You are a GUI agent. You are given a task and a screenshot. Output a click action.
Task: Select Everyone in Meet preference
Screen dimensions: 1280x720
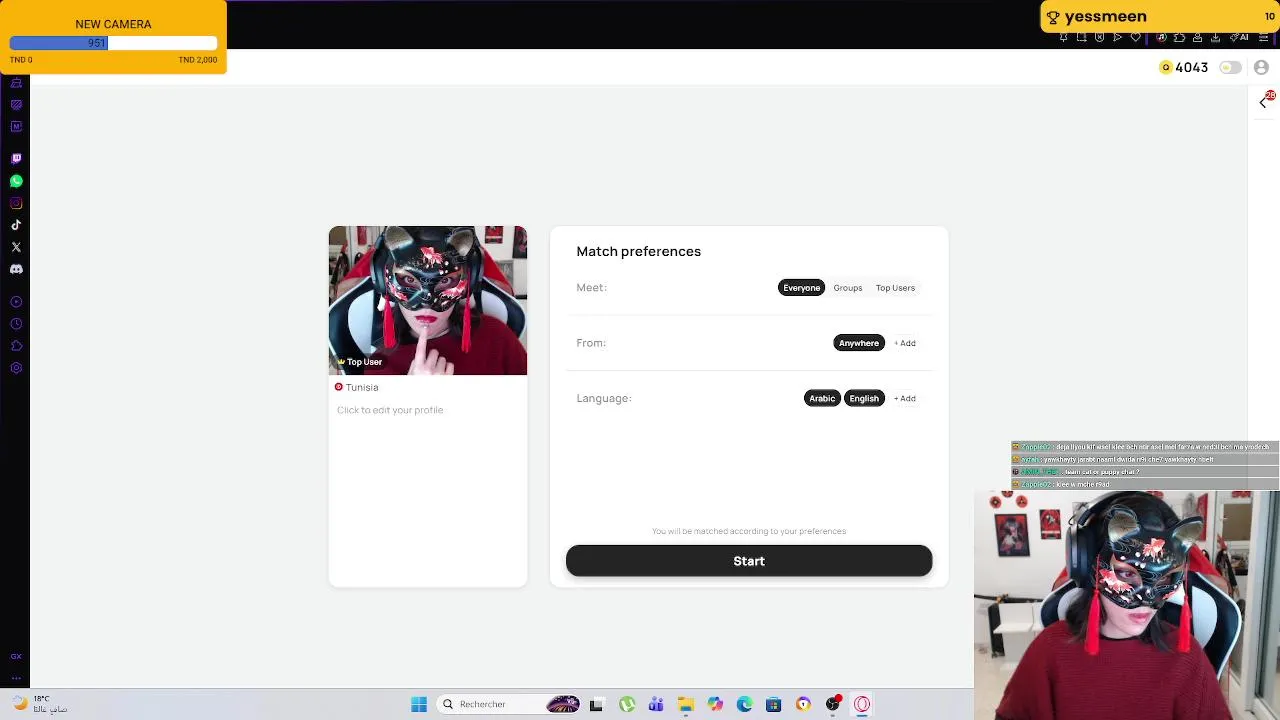[x=801, y=288]
